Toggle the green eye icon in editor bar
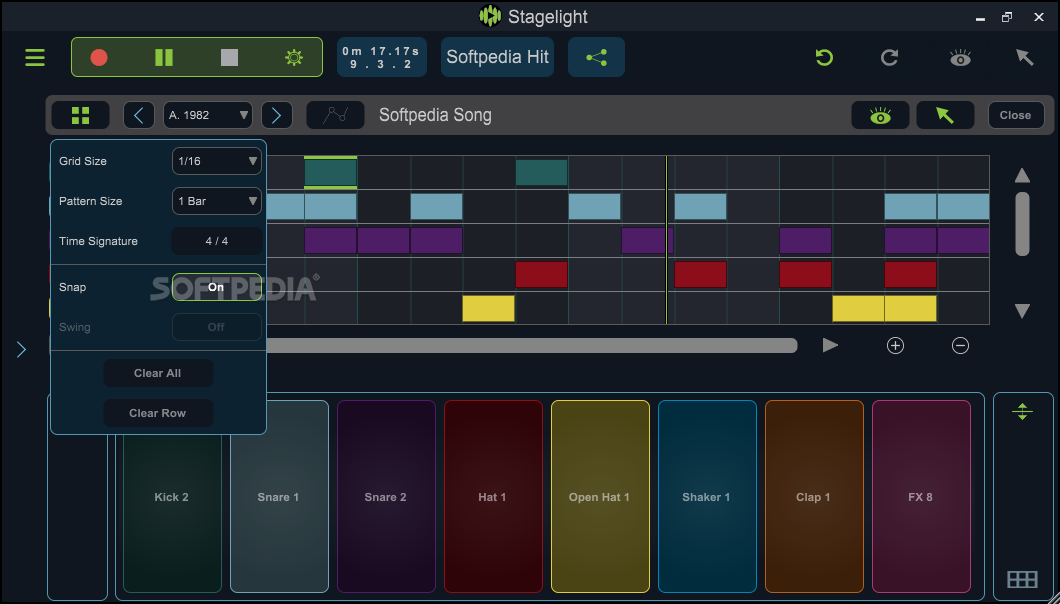 point(880,115)
